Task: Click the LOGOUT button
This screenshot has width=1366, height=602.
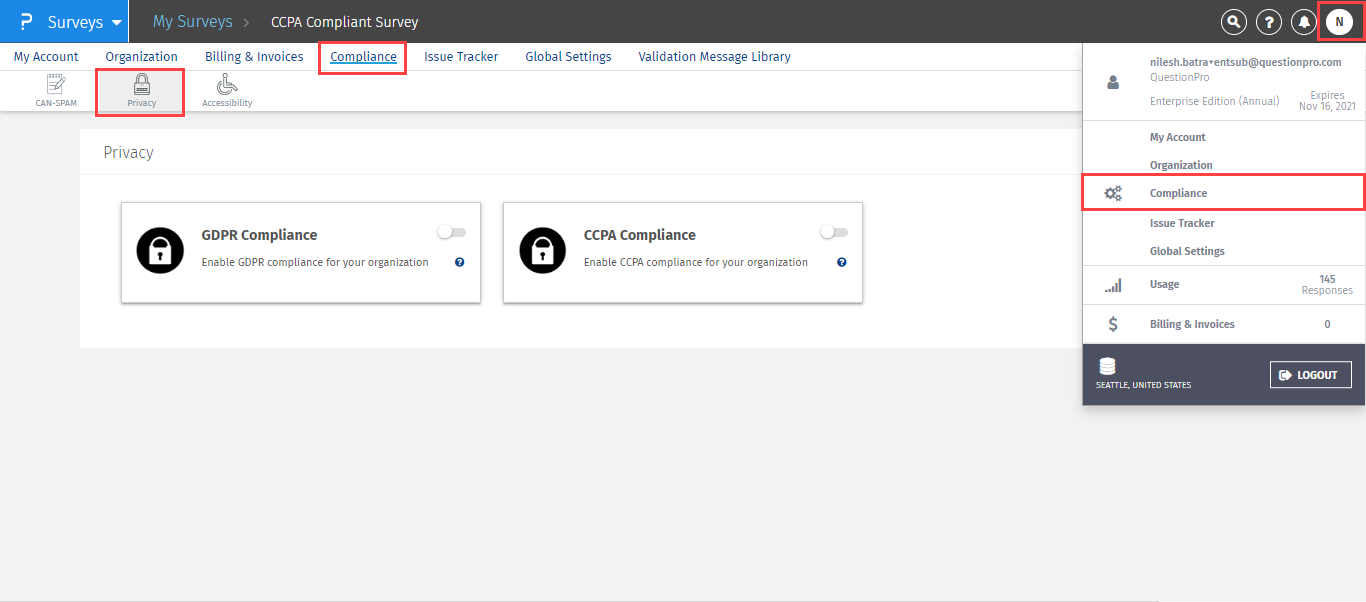Action: [1310, 375]
